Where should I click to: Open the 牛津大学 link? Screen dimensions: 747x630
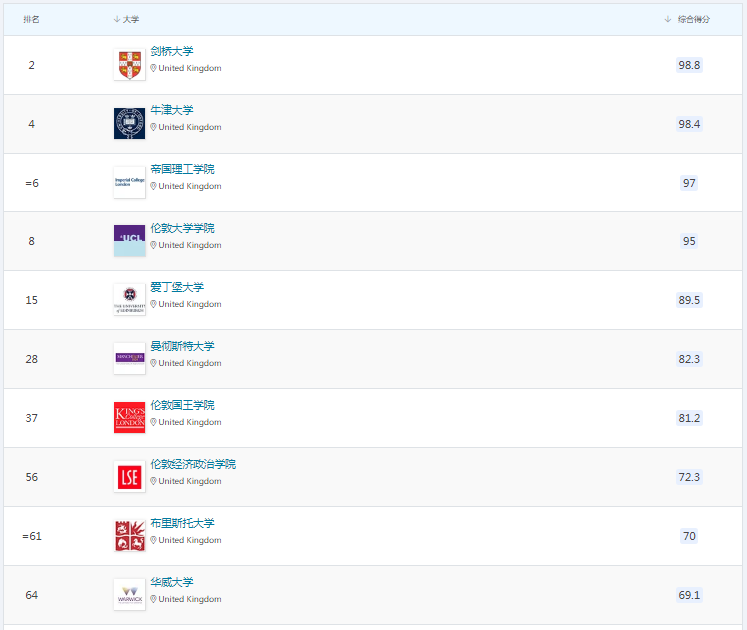pos(171,110)
